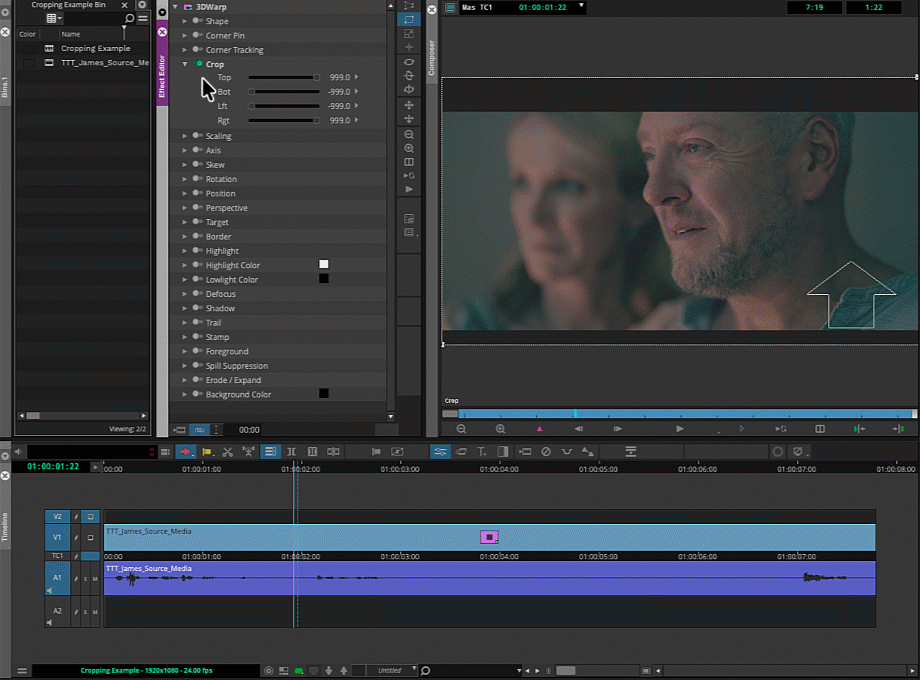Click the Background Color black swatch
920x680 pixels.
[x=323, y=393]
